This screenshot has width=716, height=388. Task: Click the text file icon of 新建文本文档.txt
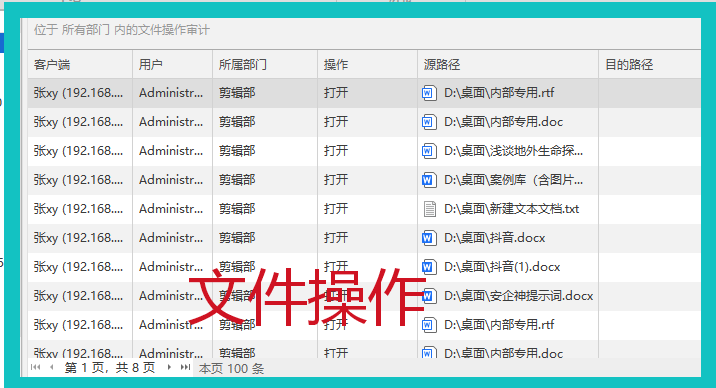(429, 209)
